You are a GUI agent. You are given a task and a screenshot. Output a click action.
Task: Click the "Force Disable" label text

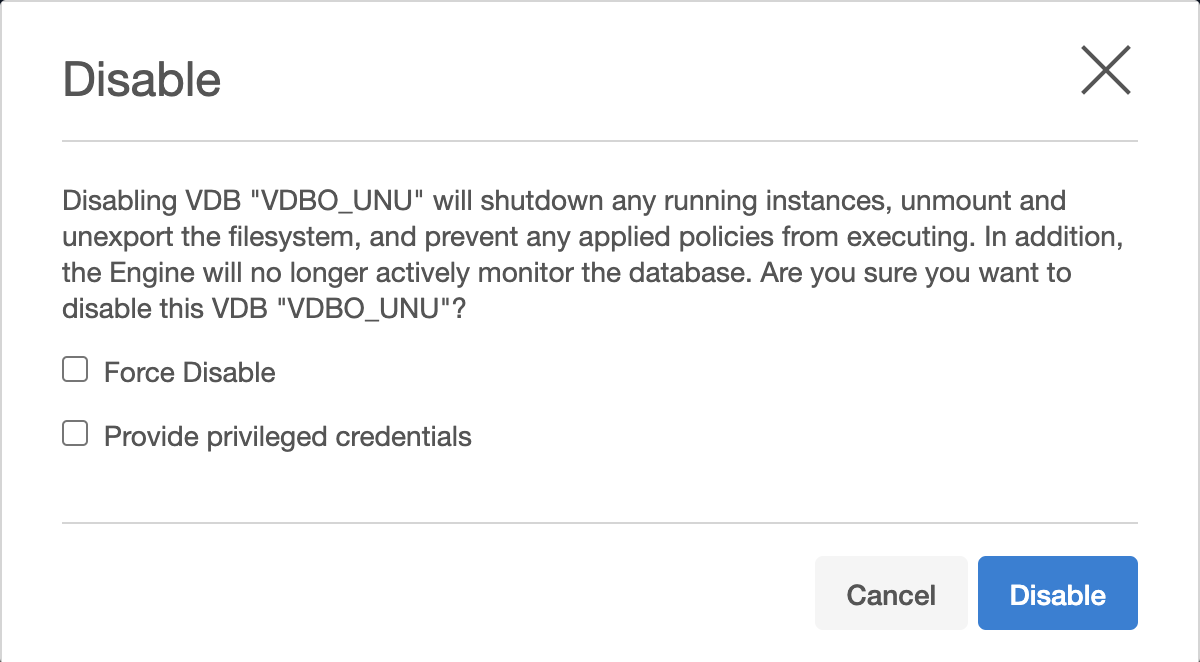[x=189, y=373]
